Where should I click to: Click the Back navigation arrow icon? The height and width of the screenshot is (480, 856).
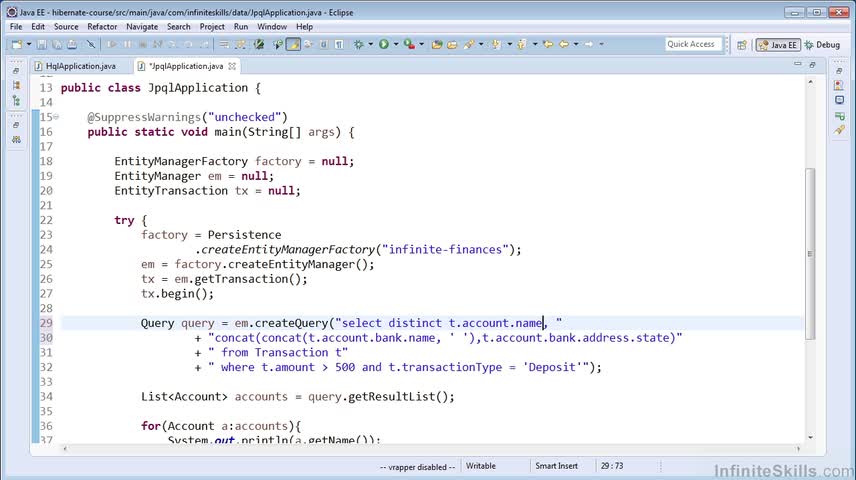(564, 44)
